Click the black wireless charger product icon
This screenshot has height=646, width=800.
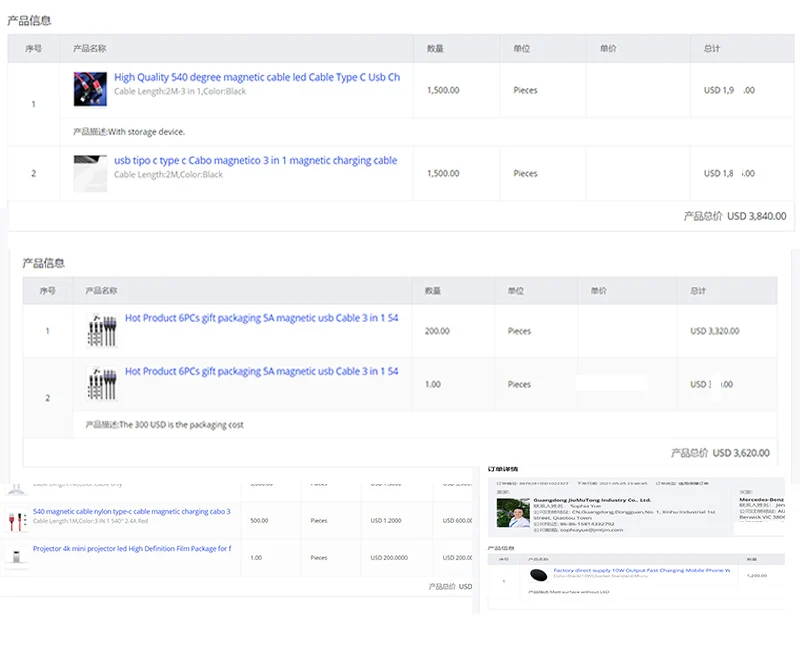[538, 576]
